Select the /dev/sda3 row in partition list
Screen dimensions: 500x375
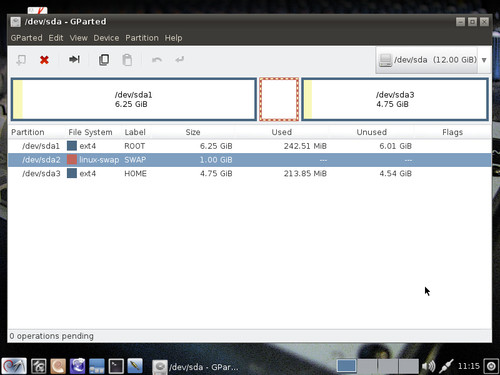coord(249,173)
